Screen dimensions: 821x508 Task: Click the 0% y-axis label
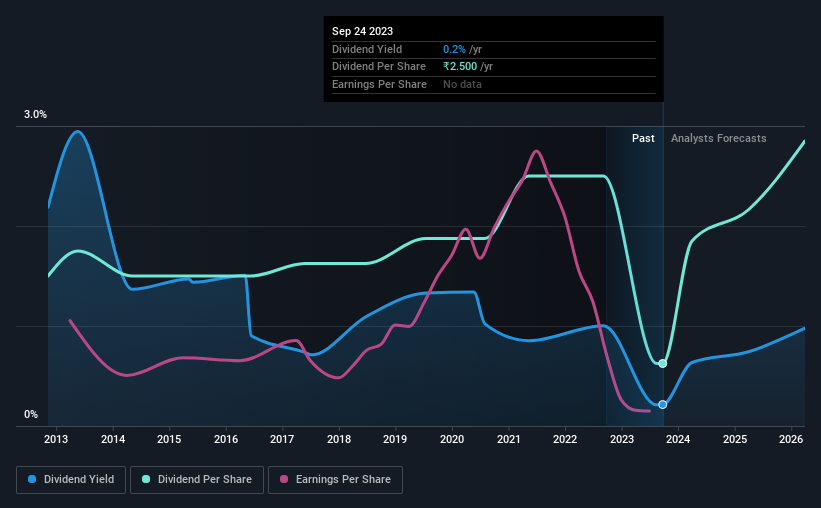(31, 414)
